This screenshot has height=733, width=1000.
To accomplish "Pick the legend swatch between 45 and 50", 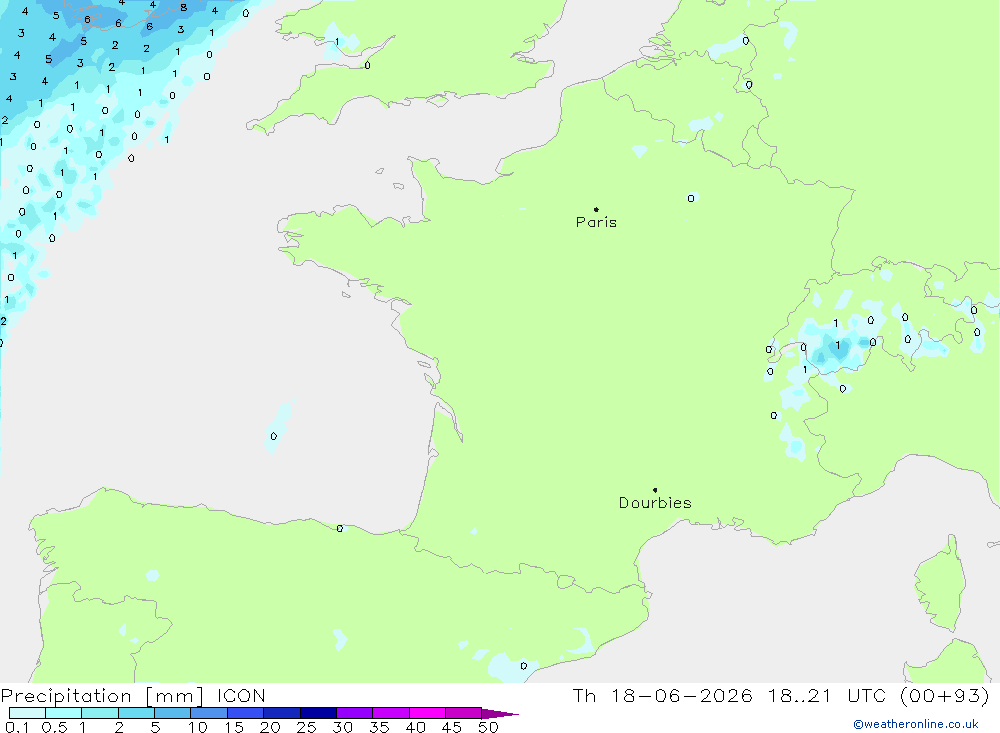I will [464, 713].
